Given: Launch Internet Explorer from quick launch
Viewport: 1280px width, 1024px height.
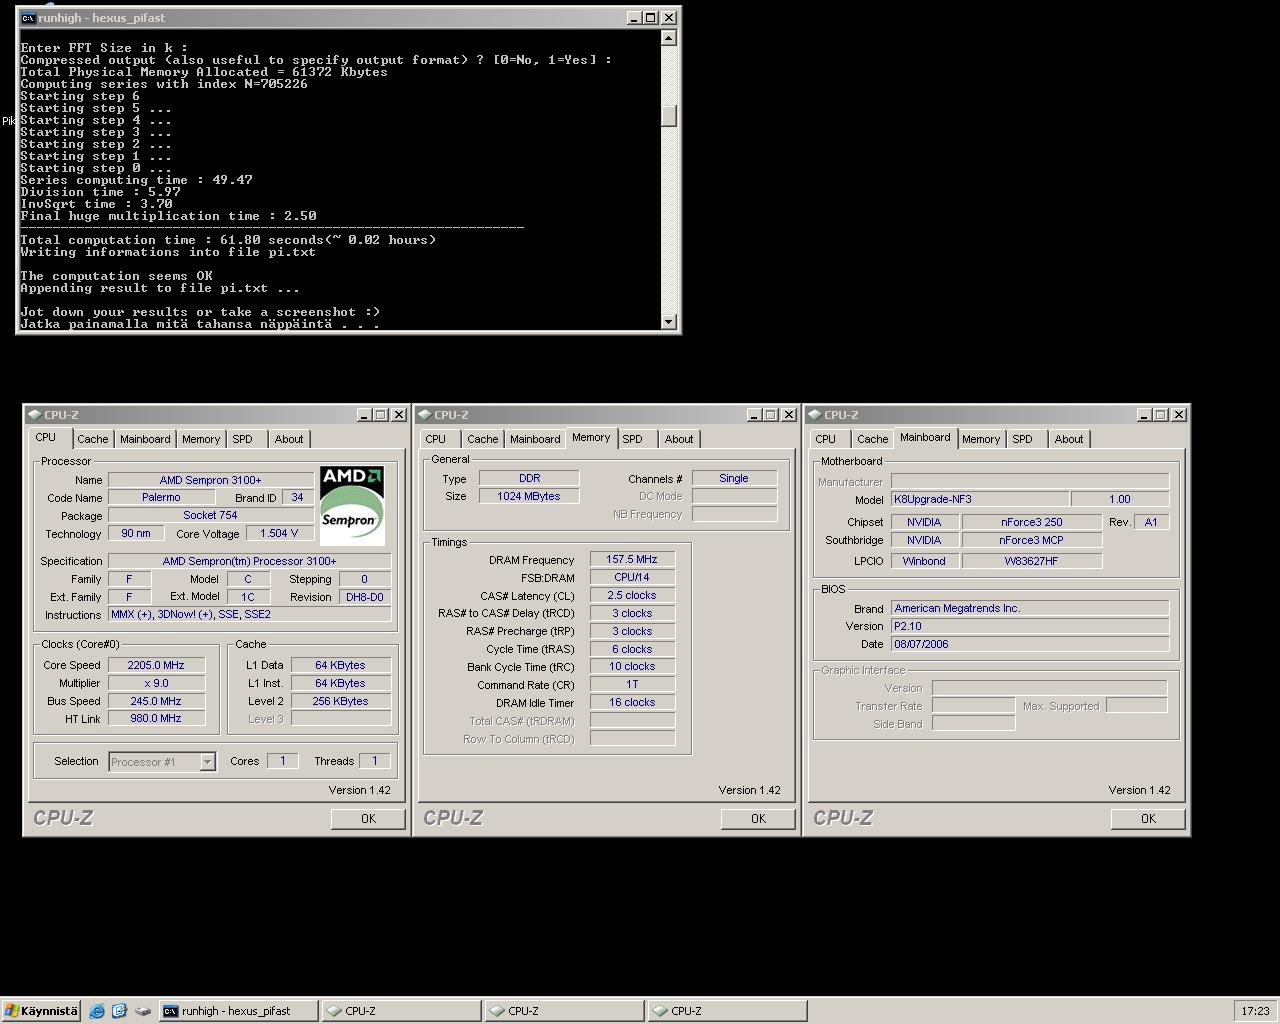Looking at the screenshot, I should click(x=97, y=1011).
